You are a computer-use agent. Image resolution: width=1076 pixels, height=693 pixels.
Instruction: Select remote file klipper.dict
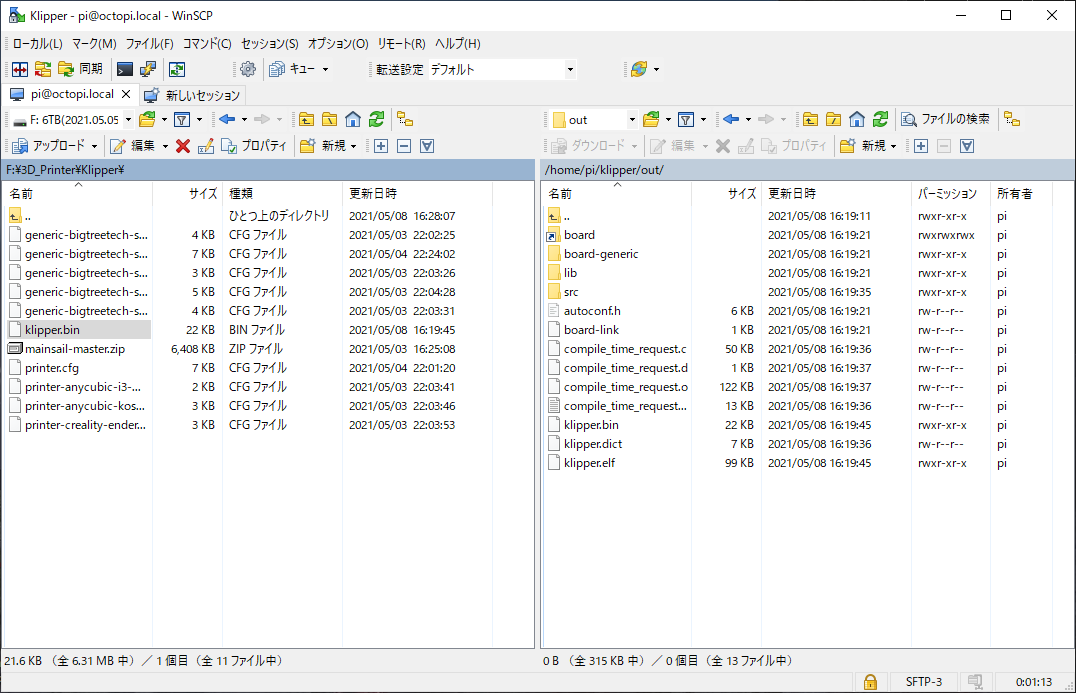click(x=593, y=444)
